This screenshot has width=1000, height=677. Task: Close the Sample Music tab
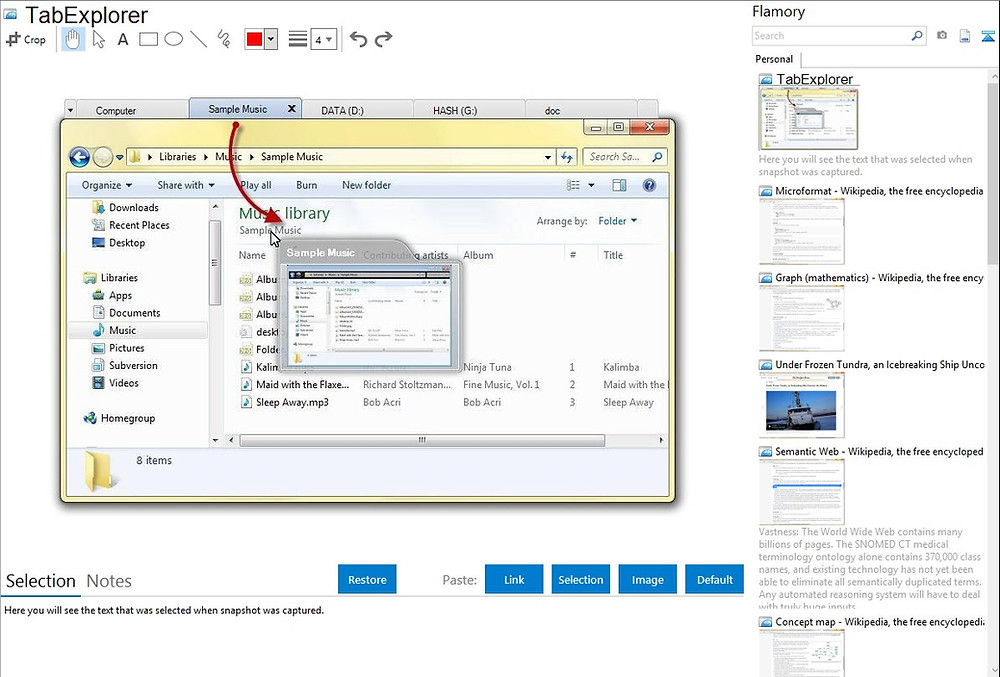(291, 108)
